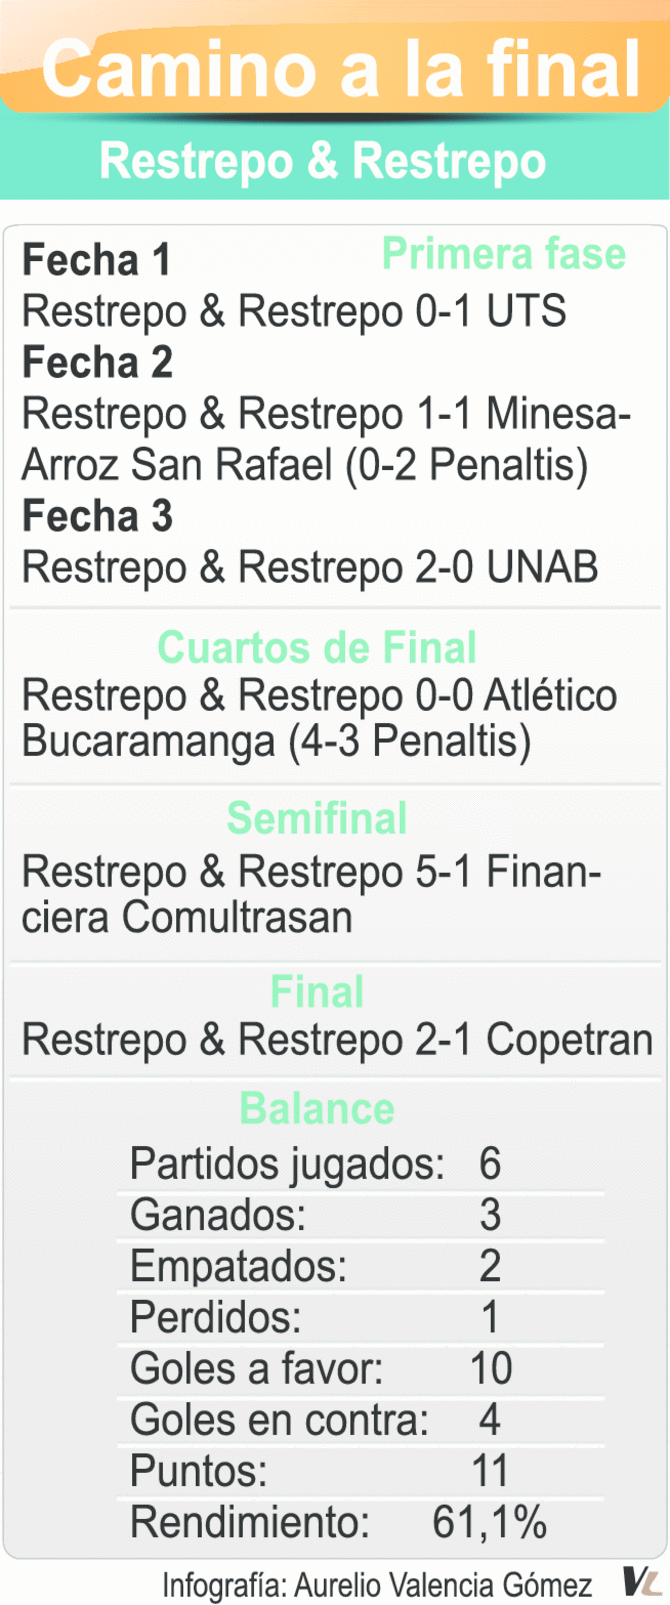Click the 'Infografía: Aurelio Valencia Gómez' credit

377,1585
